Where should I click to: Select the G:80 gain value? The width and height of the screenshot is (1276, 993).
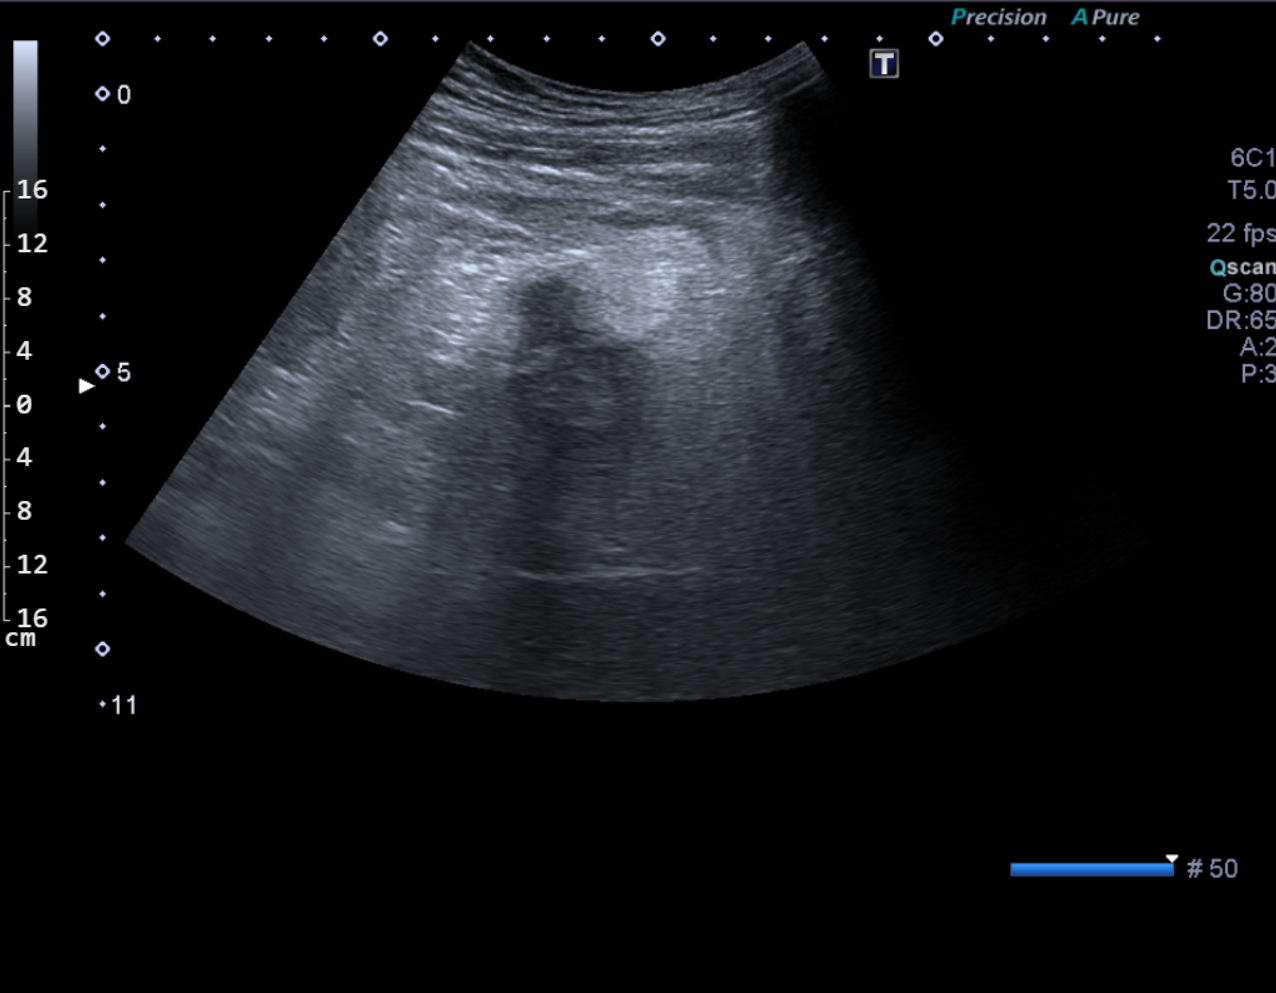click(x=1248, y=294)
